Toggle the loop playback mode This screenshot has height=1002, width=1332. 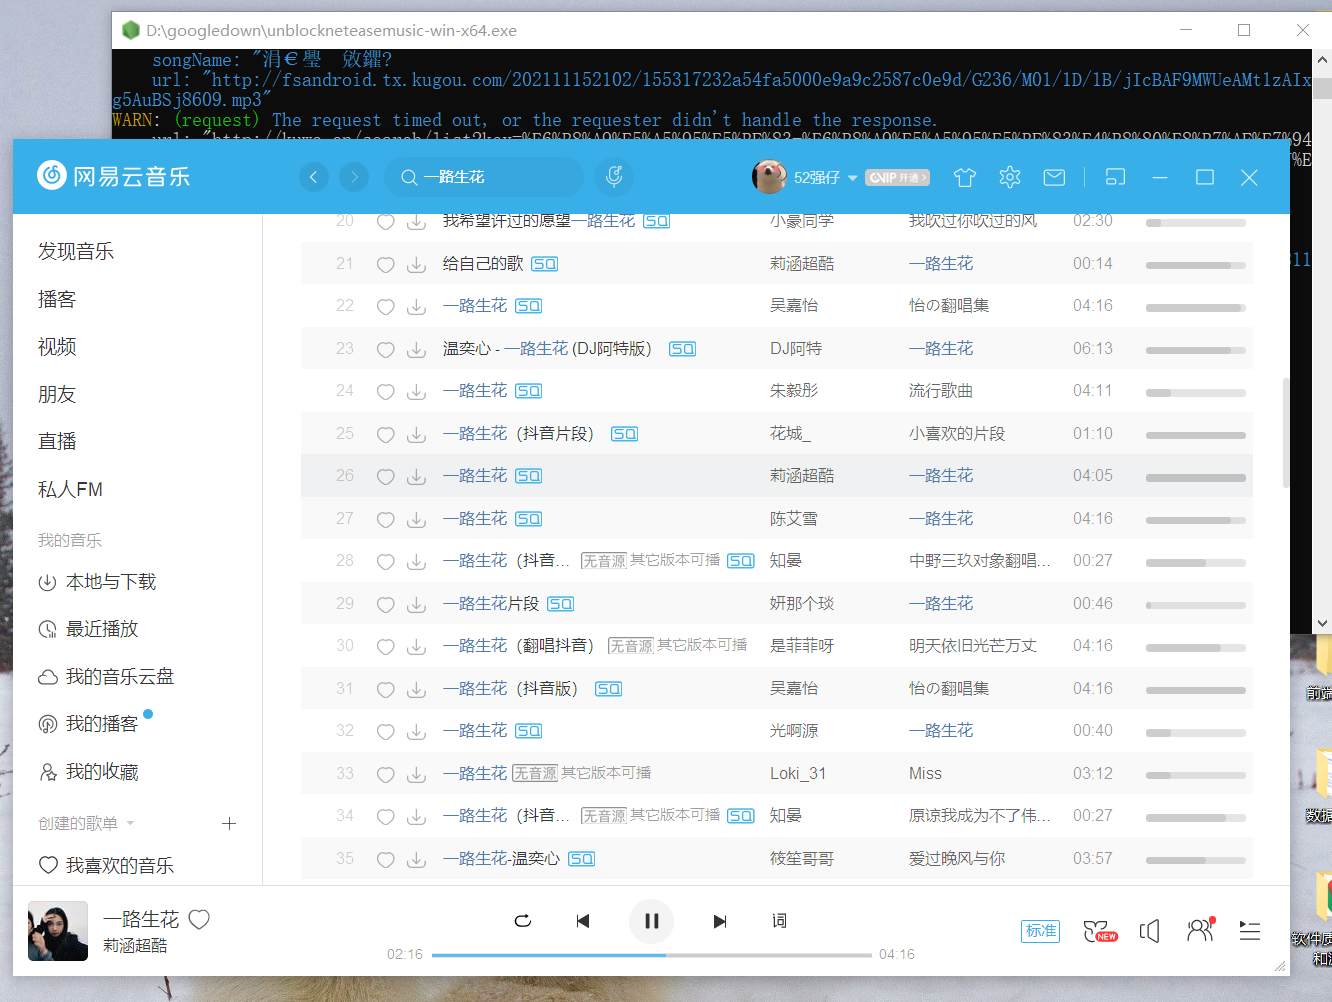(522, 921)
